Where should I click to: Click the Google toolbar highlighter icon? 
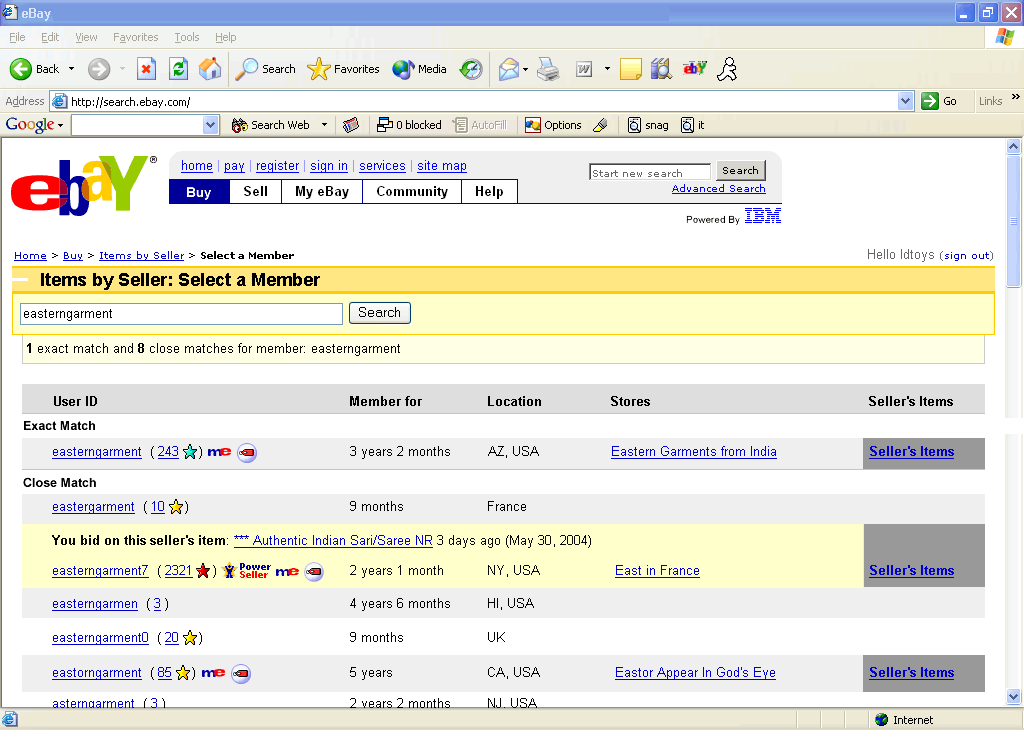point(601,125)
